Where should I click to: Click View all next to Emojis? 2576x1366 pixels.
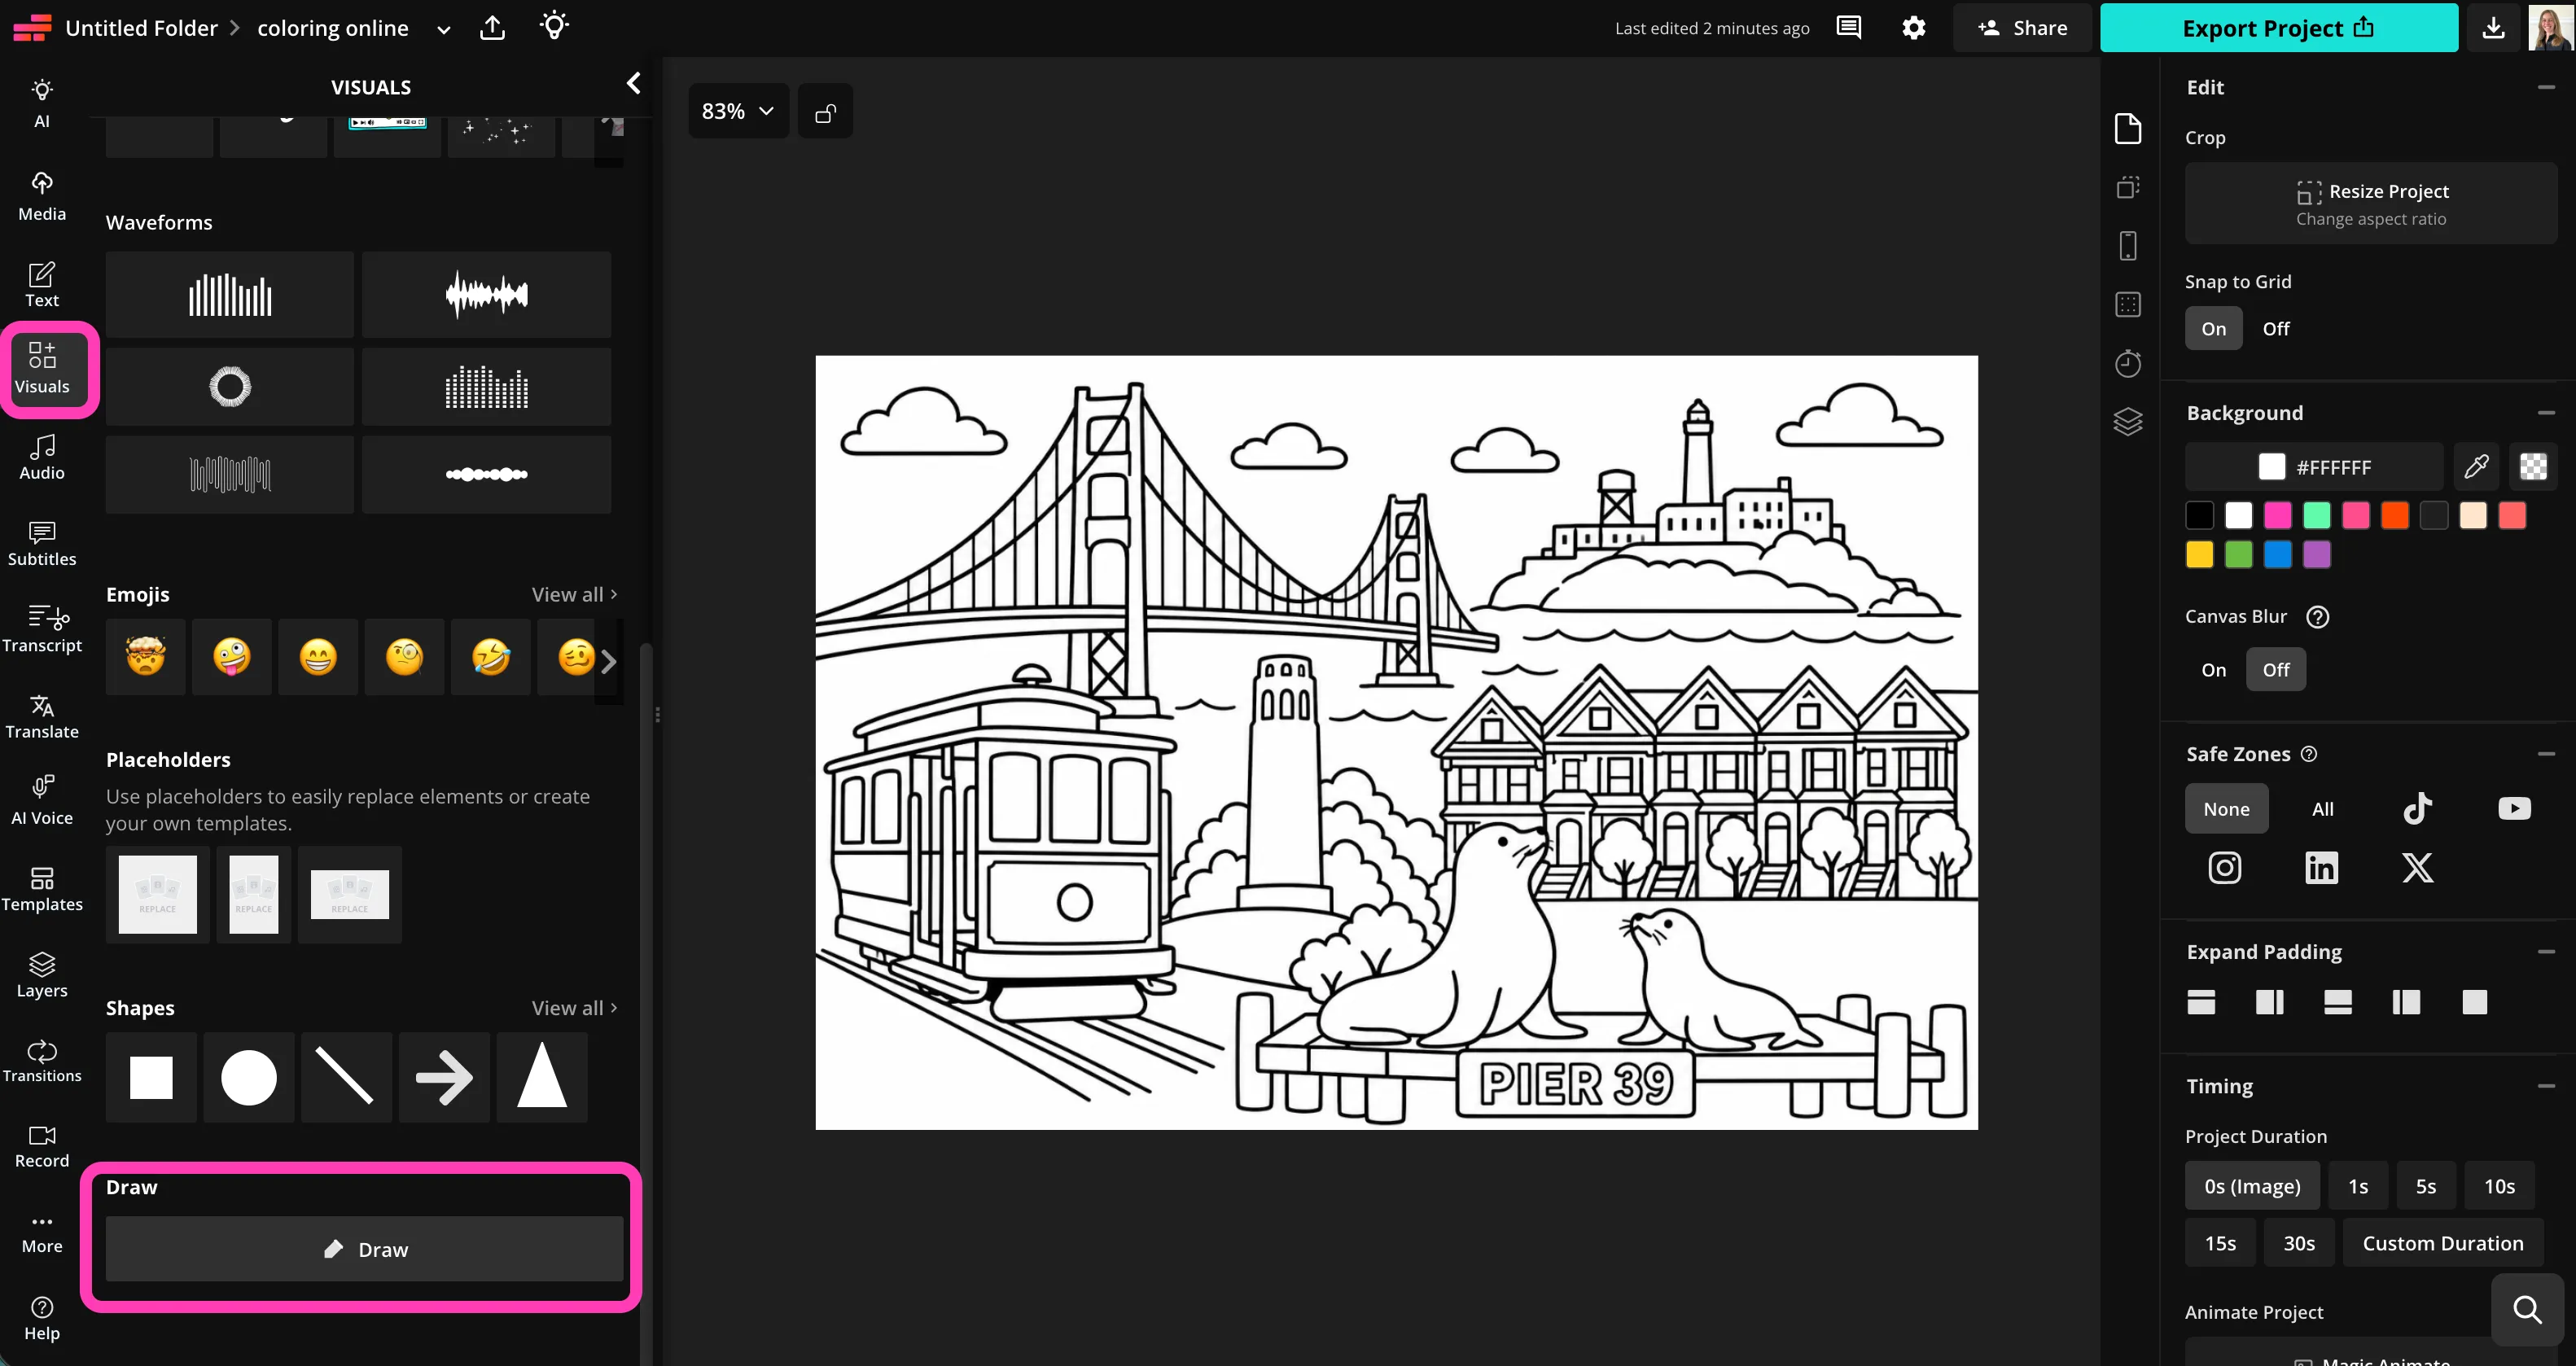(574, 594)
